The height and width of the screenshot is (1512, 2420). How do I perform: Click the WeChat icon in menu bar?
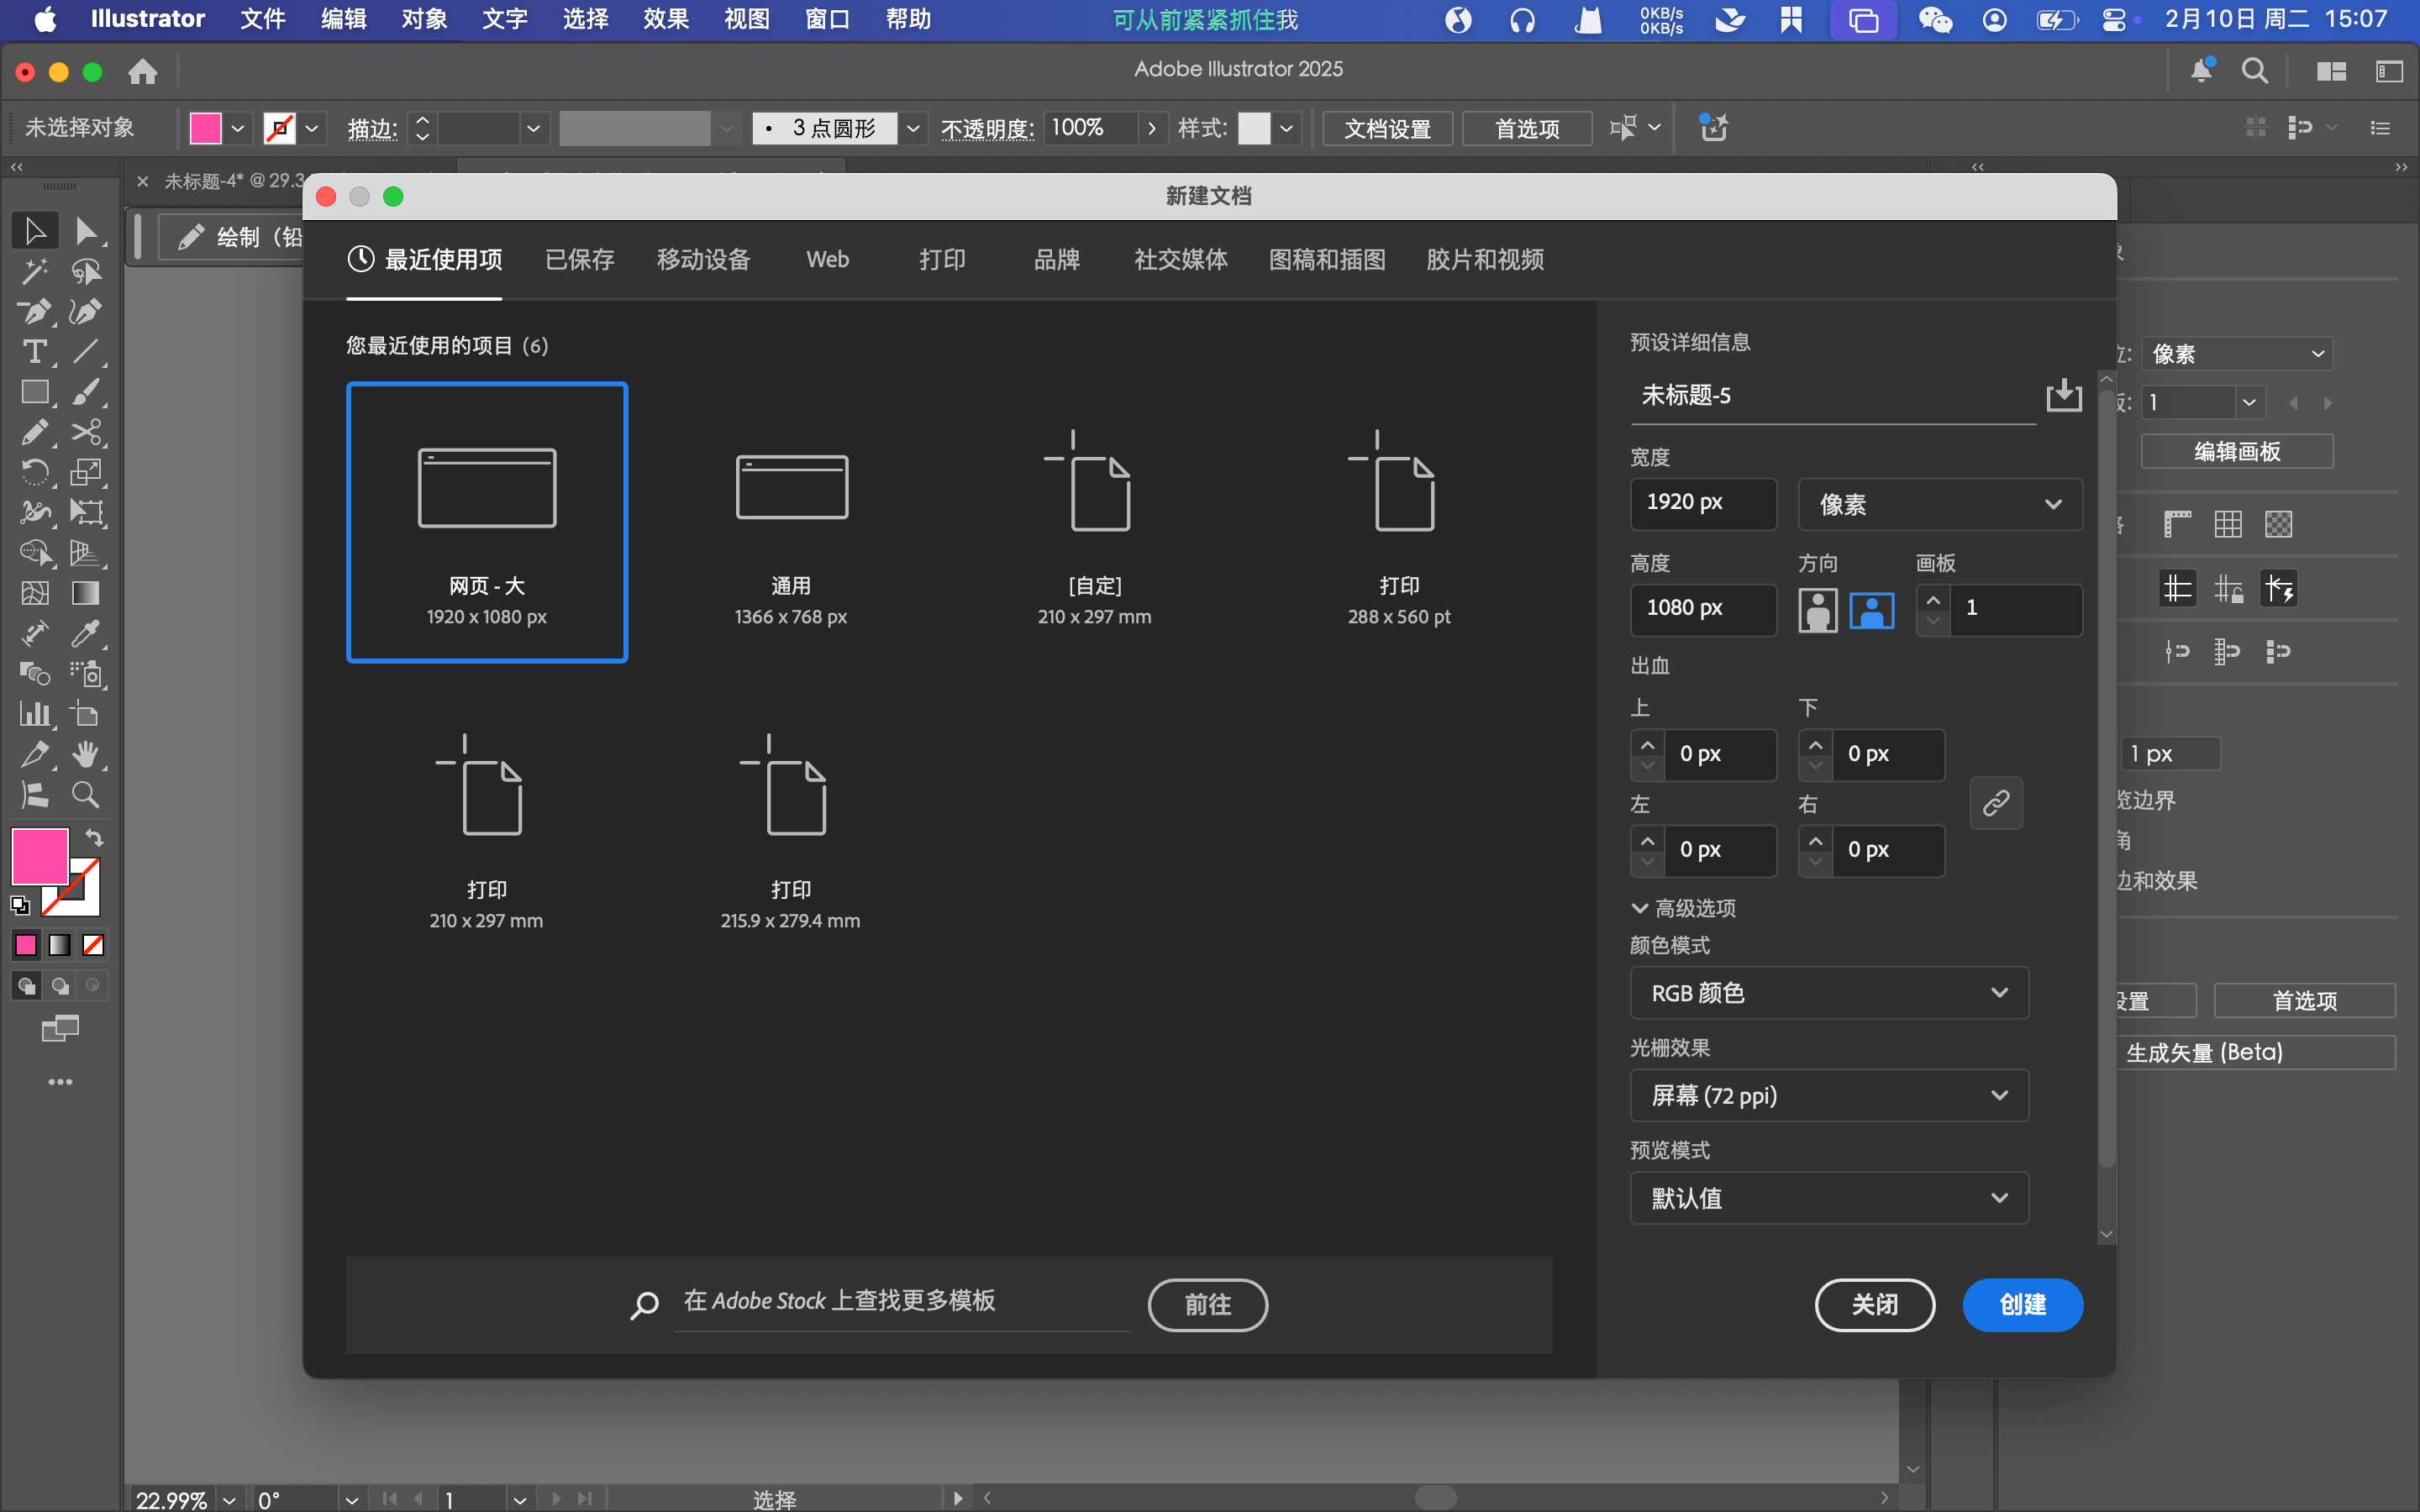click(x=1935, y=20)
